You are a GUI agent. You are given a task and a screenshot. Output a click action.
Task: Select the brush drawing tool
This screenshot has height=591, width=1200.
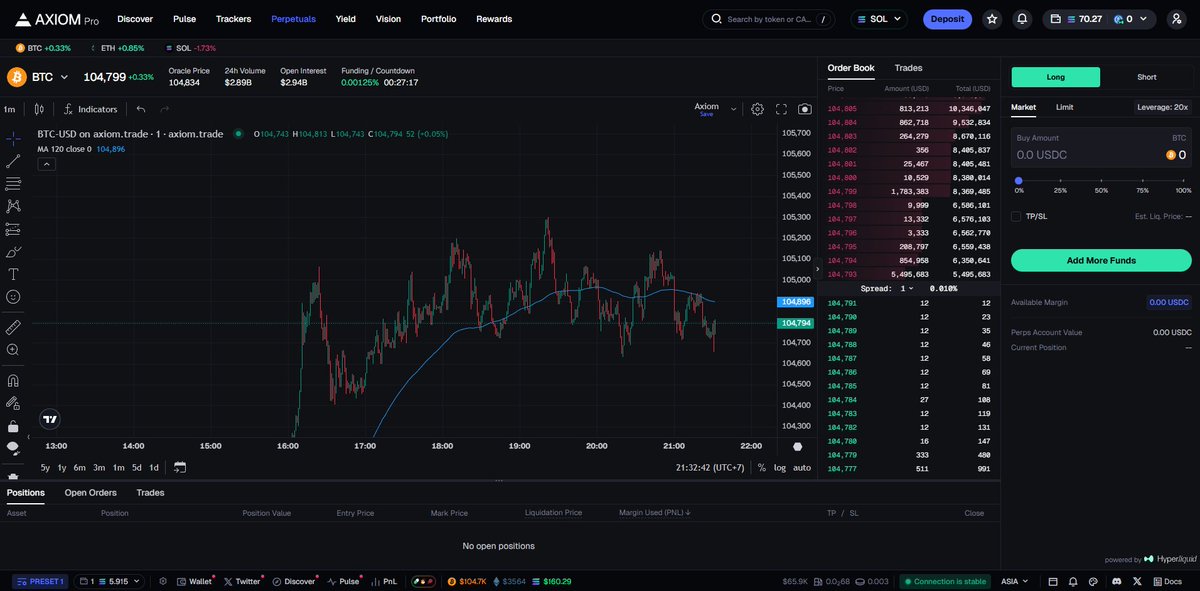tap(13, 252)
